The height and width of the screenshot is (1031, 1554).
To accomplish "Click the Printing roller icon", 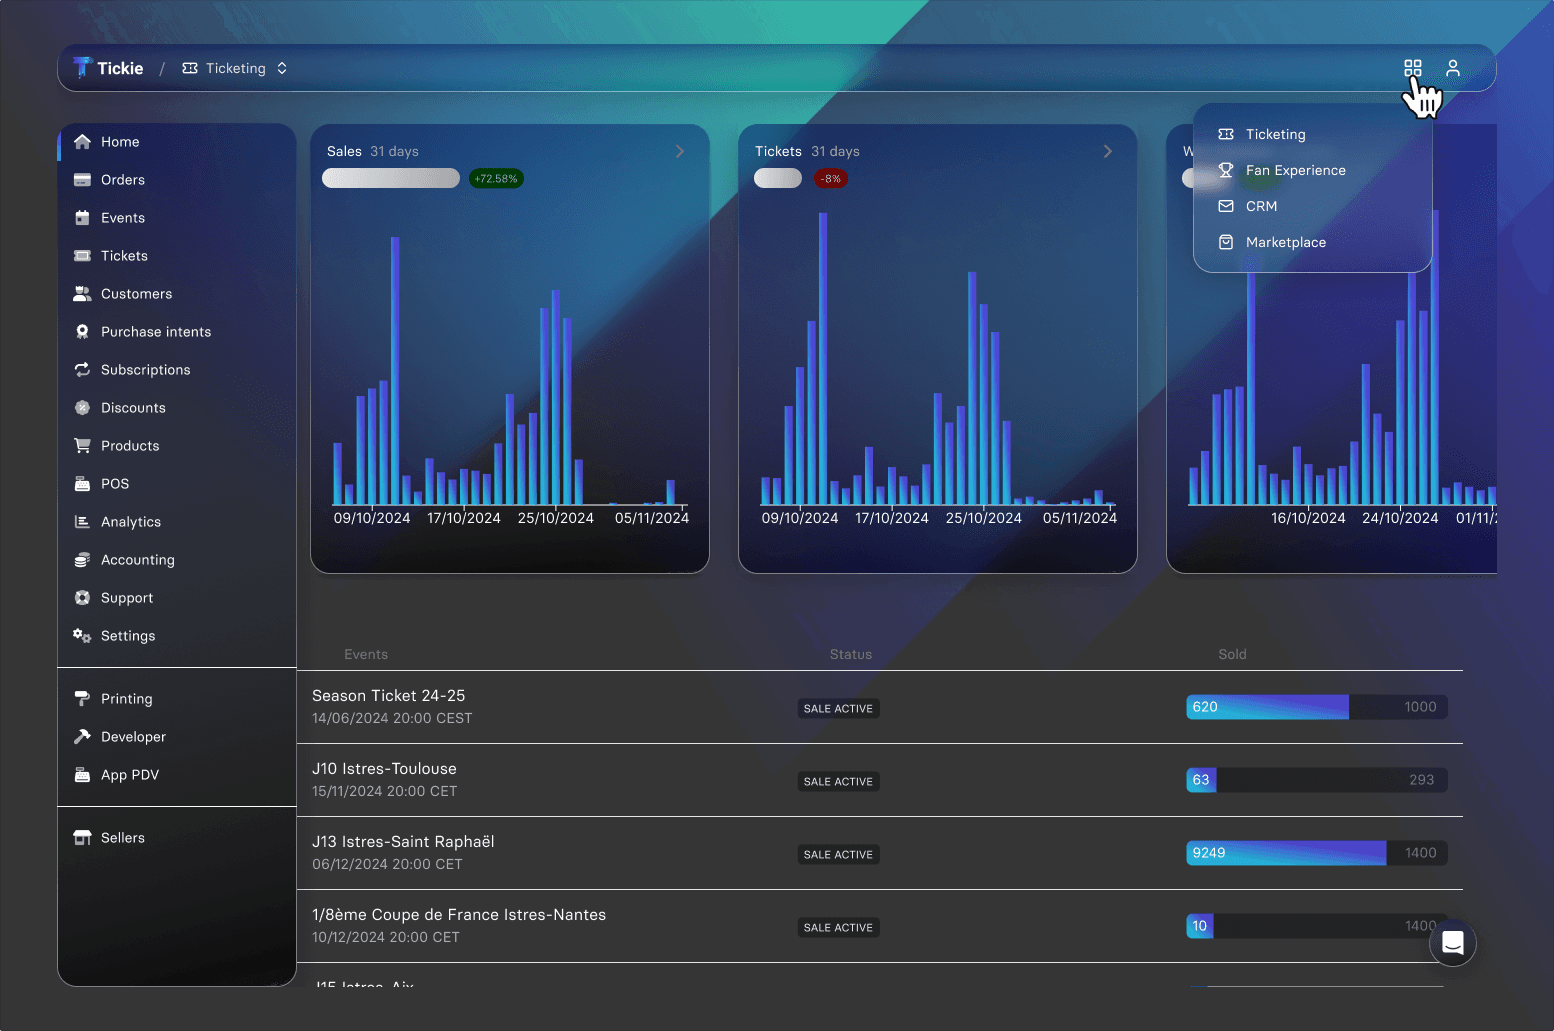I will [x=82, y=699].
